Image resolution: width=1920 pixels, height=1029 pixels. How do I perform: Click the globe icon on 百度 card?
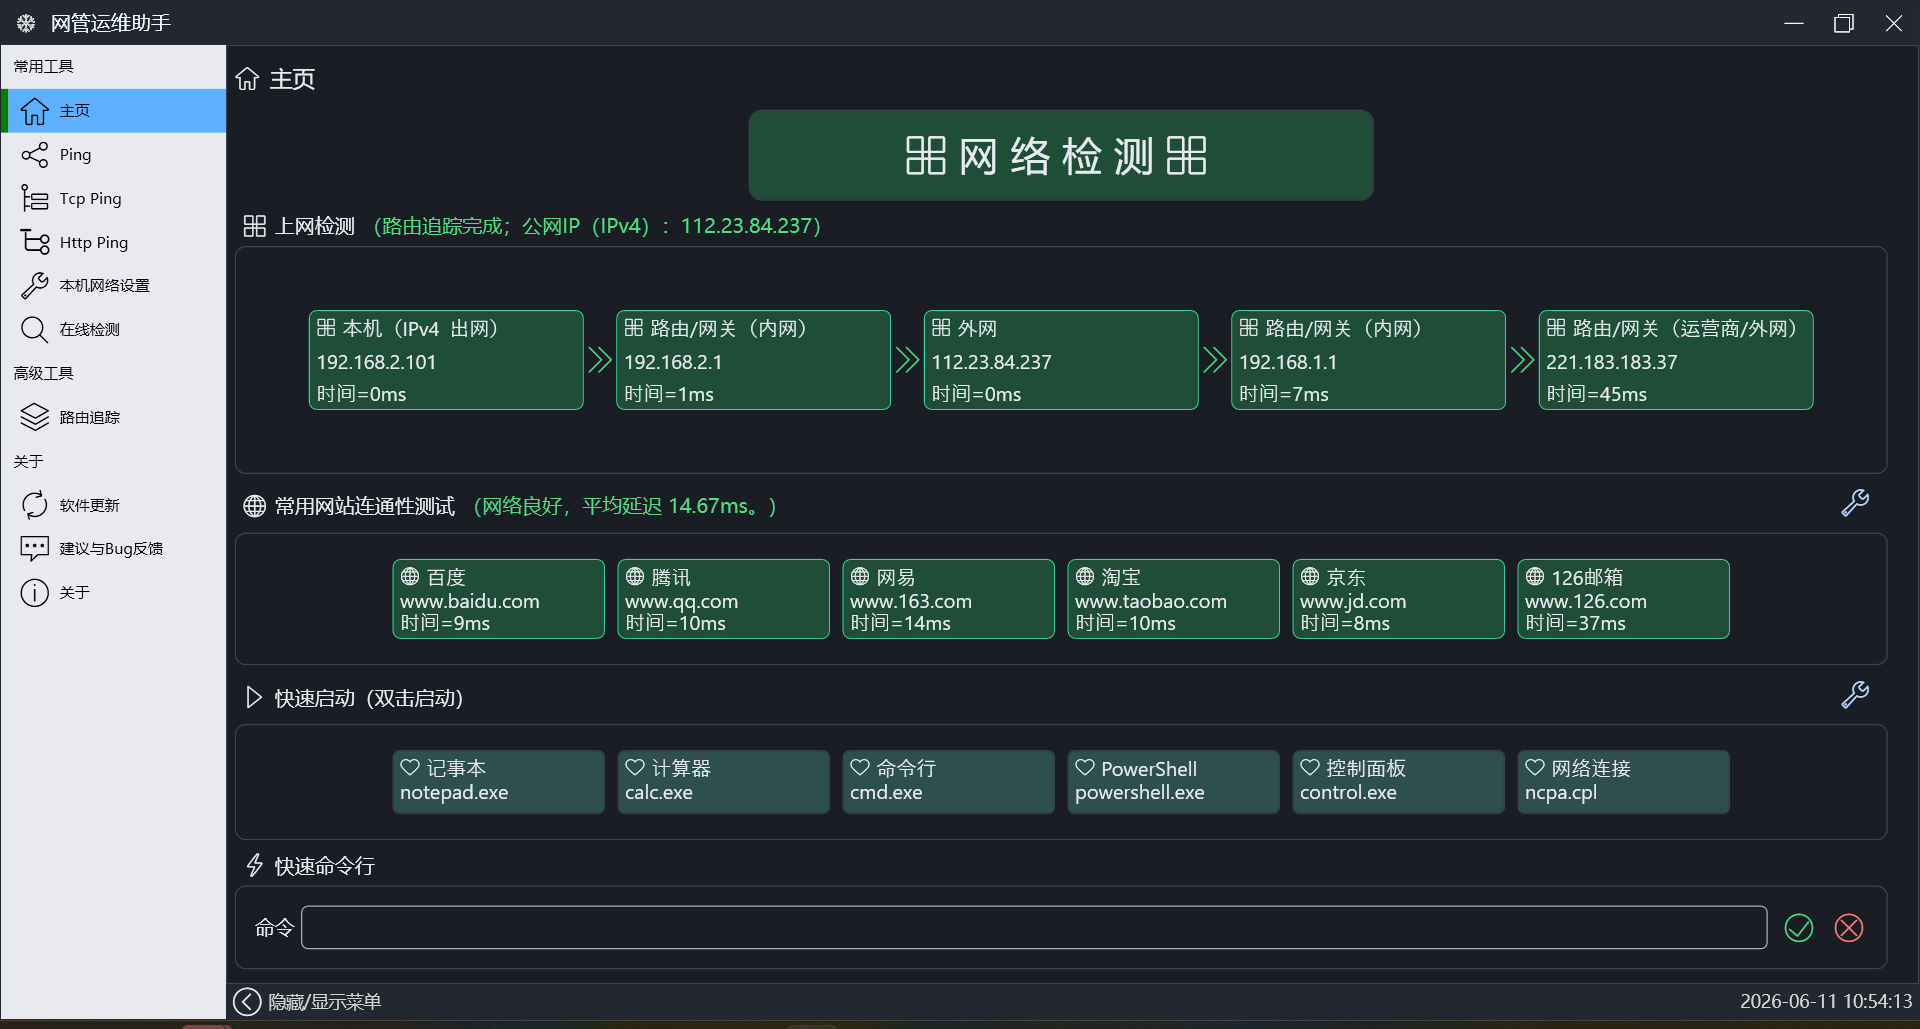410,576
